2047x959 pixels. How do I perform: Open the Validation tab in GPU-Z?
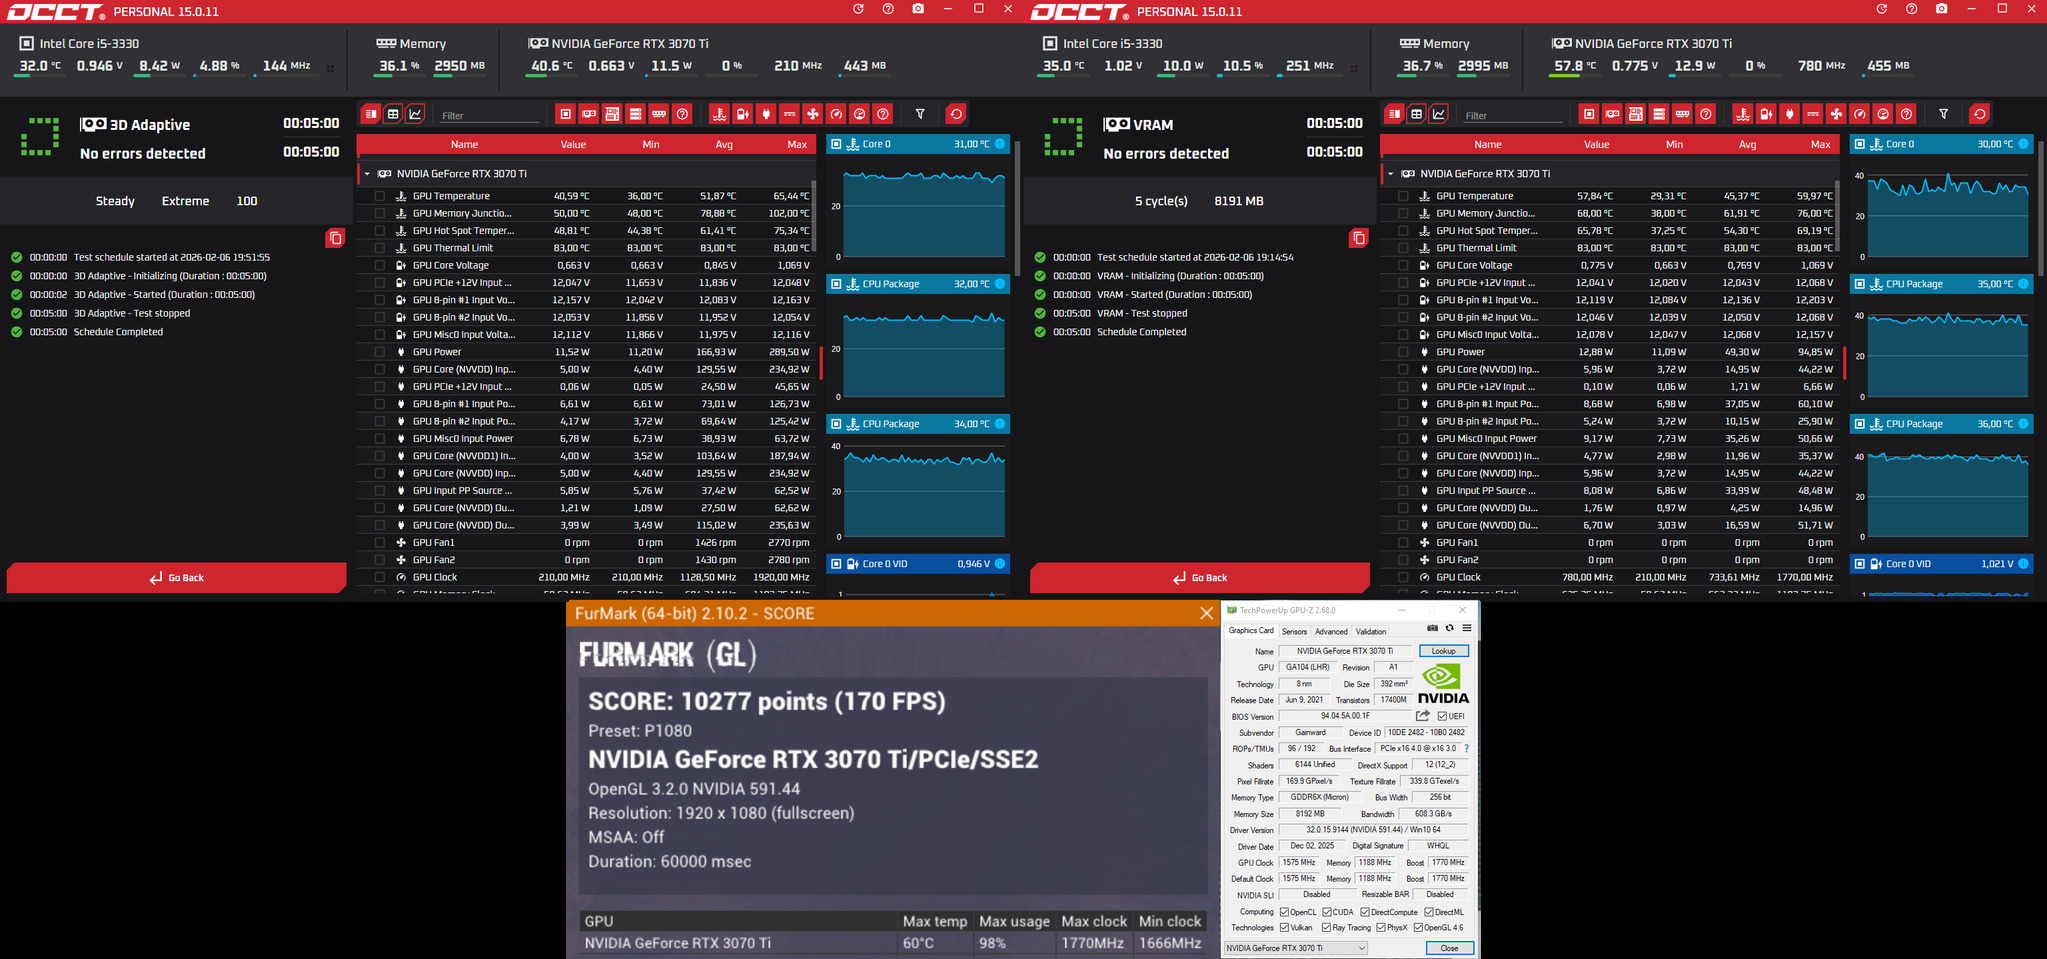tap(1371, 632)
